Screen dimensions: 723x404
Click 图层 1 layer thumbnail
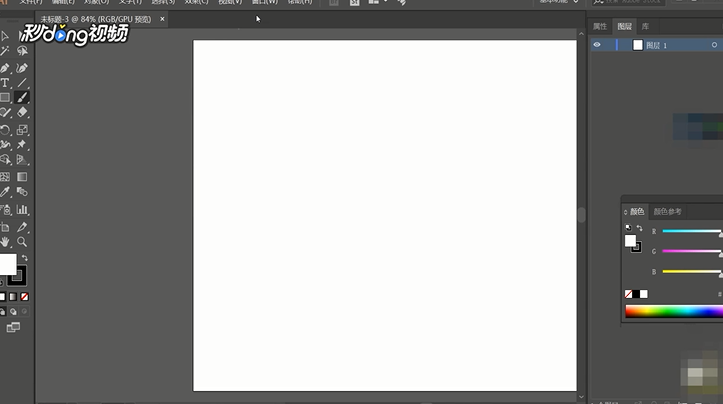point(638,45)
